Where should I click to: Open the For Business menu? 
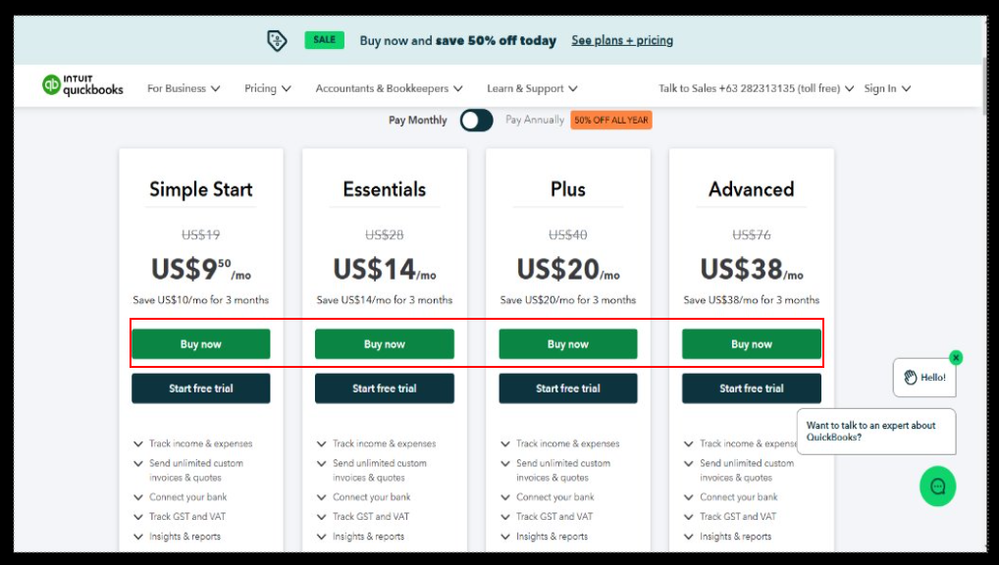pyautogui.click(x=183, y=89)
